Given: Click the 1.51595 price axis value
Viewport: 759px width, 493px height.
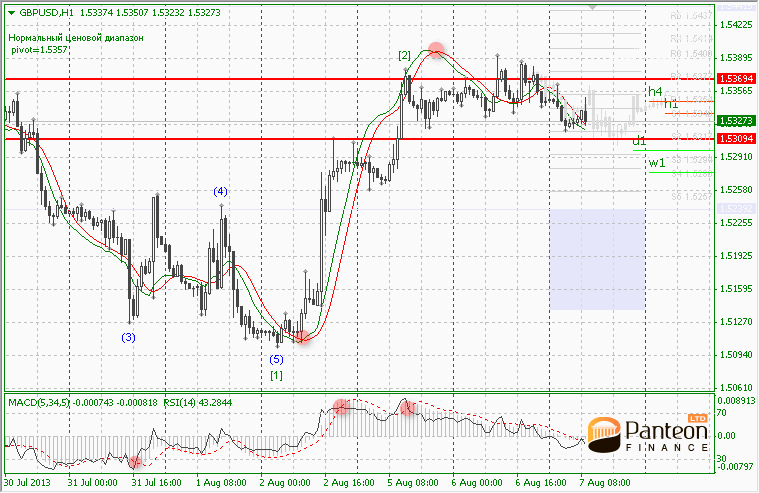Looking at the screenshot, I should click(736, 289).
